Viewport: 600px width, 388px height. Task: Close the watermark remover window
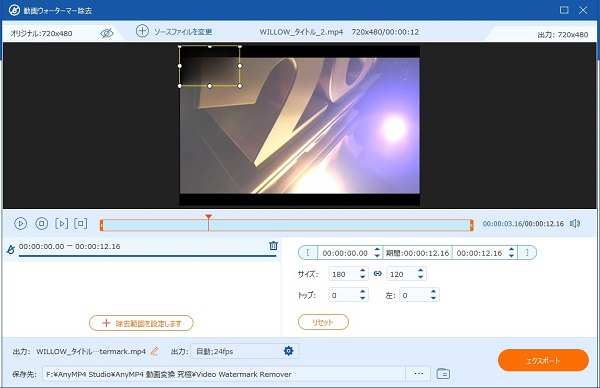click(583, 10)
